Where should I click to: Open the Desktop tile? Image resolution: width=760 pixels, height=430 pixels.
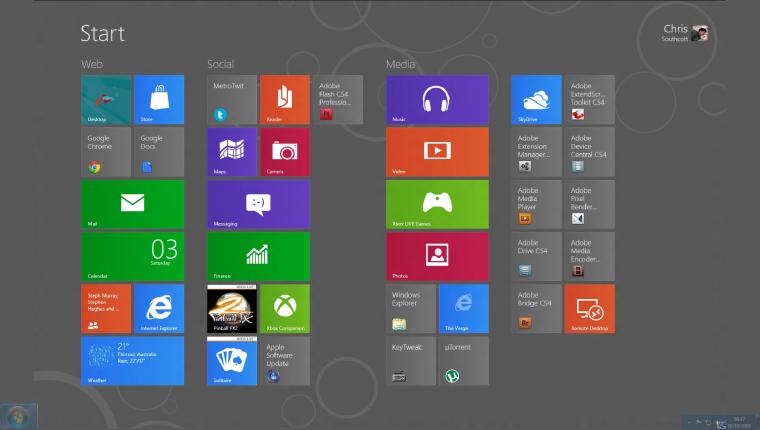tap(106, 99)
